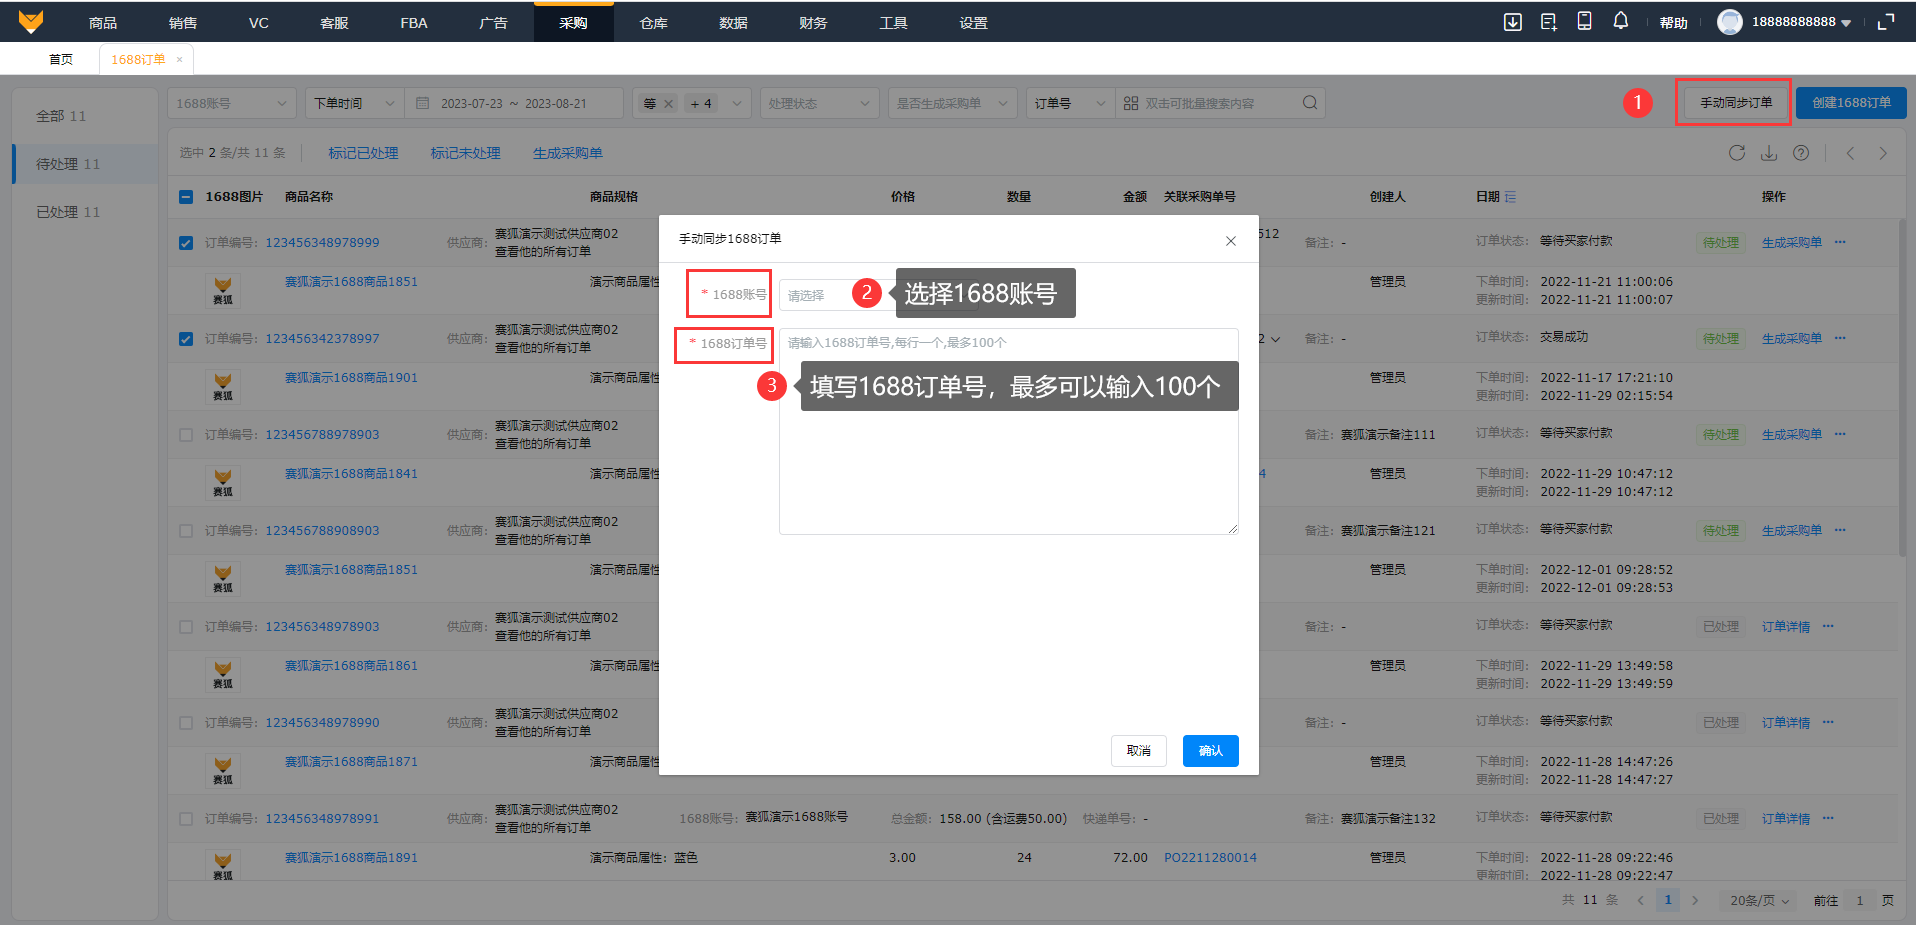Open the 是否生成采购单 dropdown
This screenshot has height=925, width=1916.
tap(953, 103)
